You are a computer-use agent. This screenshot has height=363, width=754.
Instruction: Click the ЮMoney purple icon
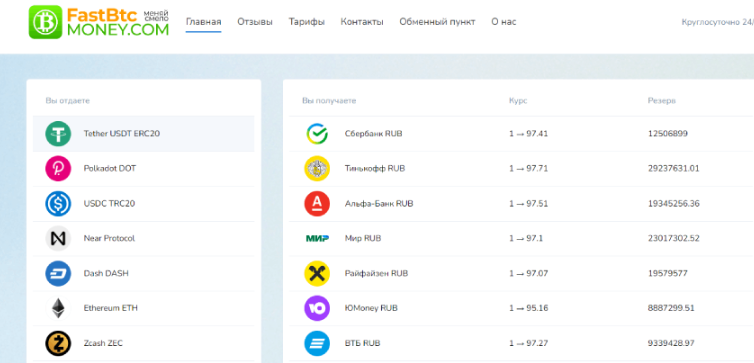click(317, 308)
